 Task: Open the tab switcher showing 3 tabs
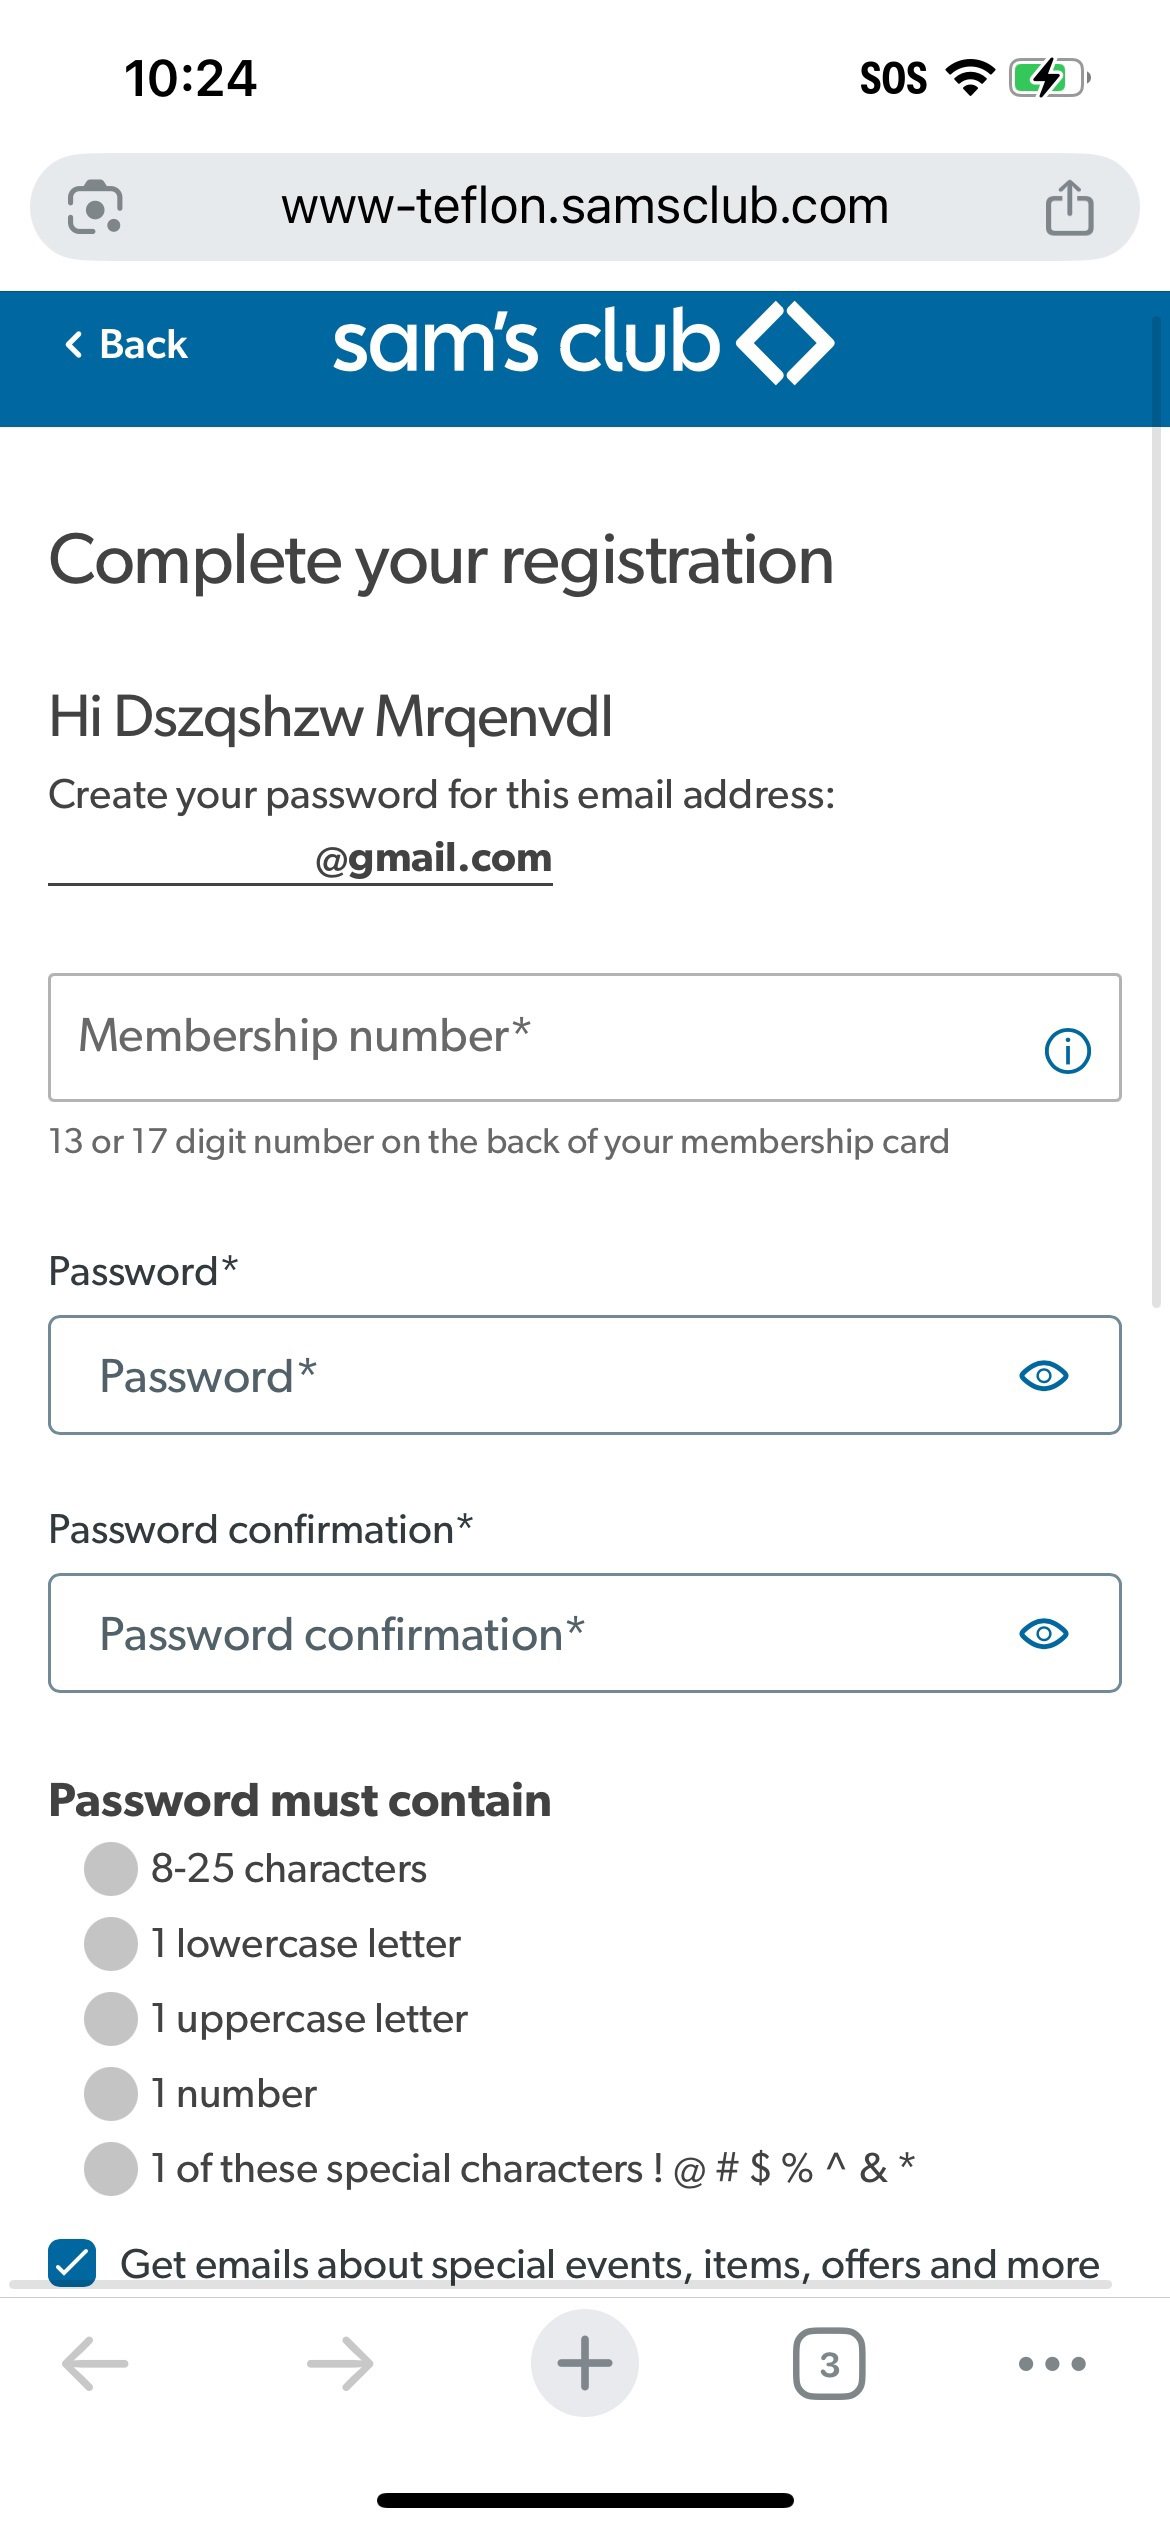pyautogui.click(x=828, y=2364)
